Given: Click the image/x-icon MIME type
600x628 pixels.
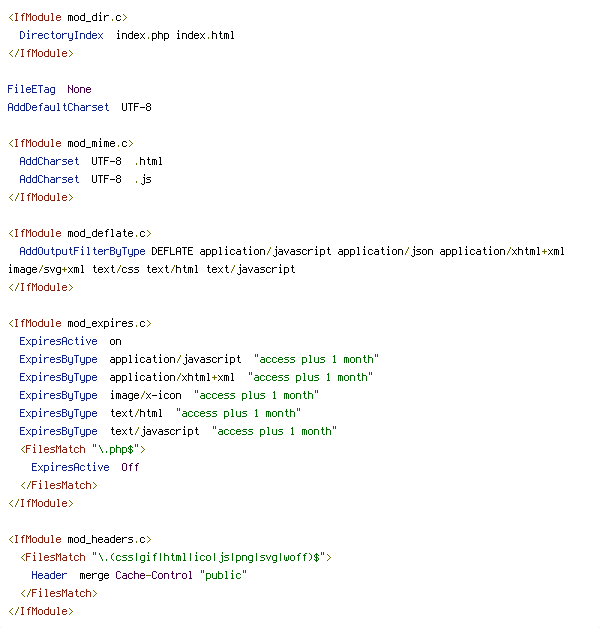Looking at the screenshot, I should pos(145,395).
